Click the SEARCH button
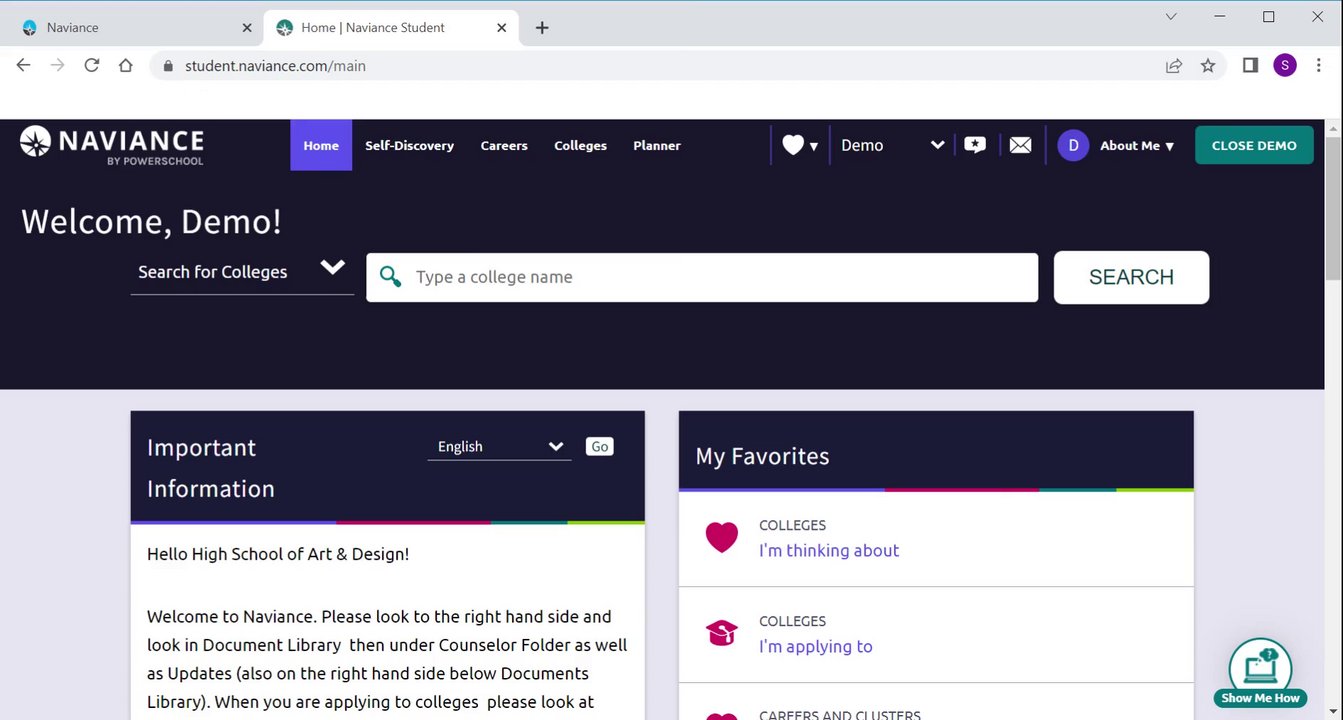 (1131, 277)
